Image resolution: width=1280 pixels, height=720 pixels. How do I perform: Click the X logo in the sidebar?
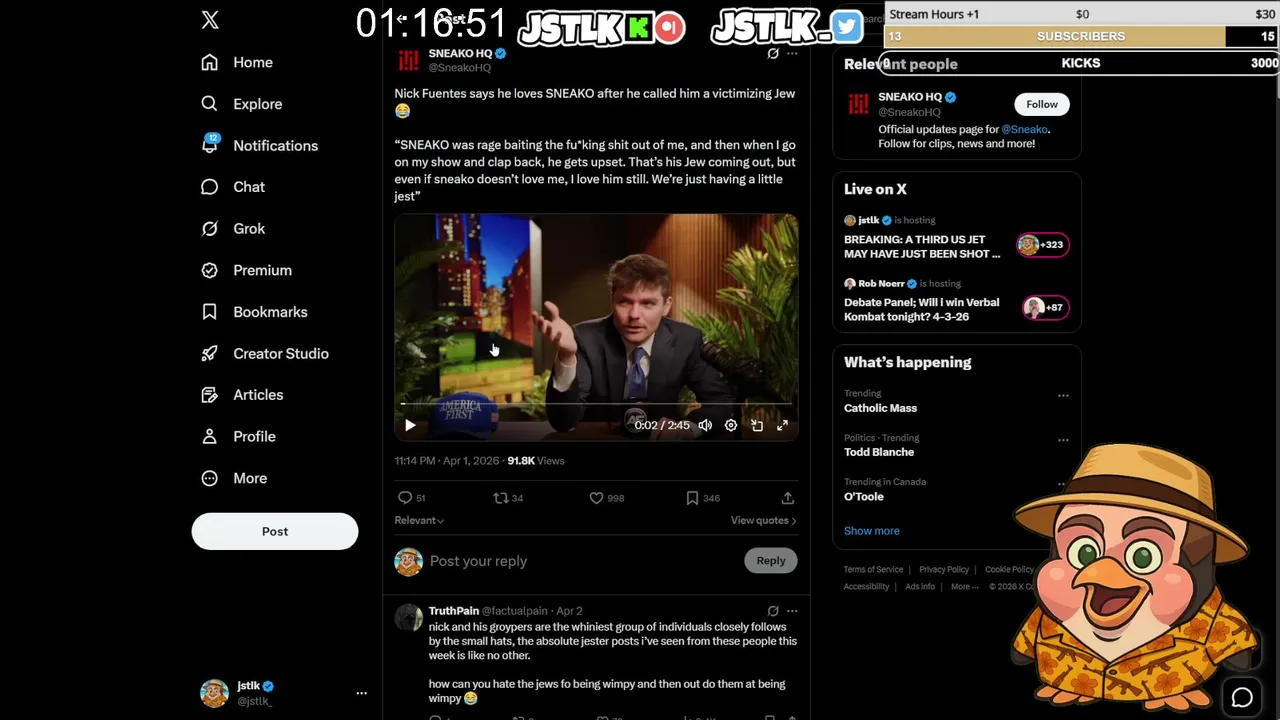coord(210,20)
